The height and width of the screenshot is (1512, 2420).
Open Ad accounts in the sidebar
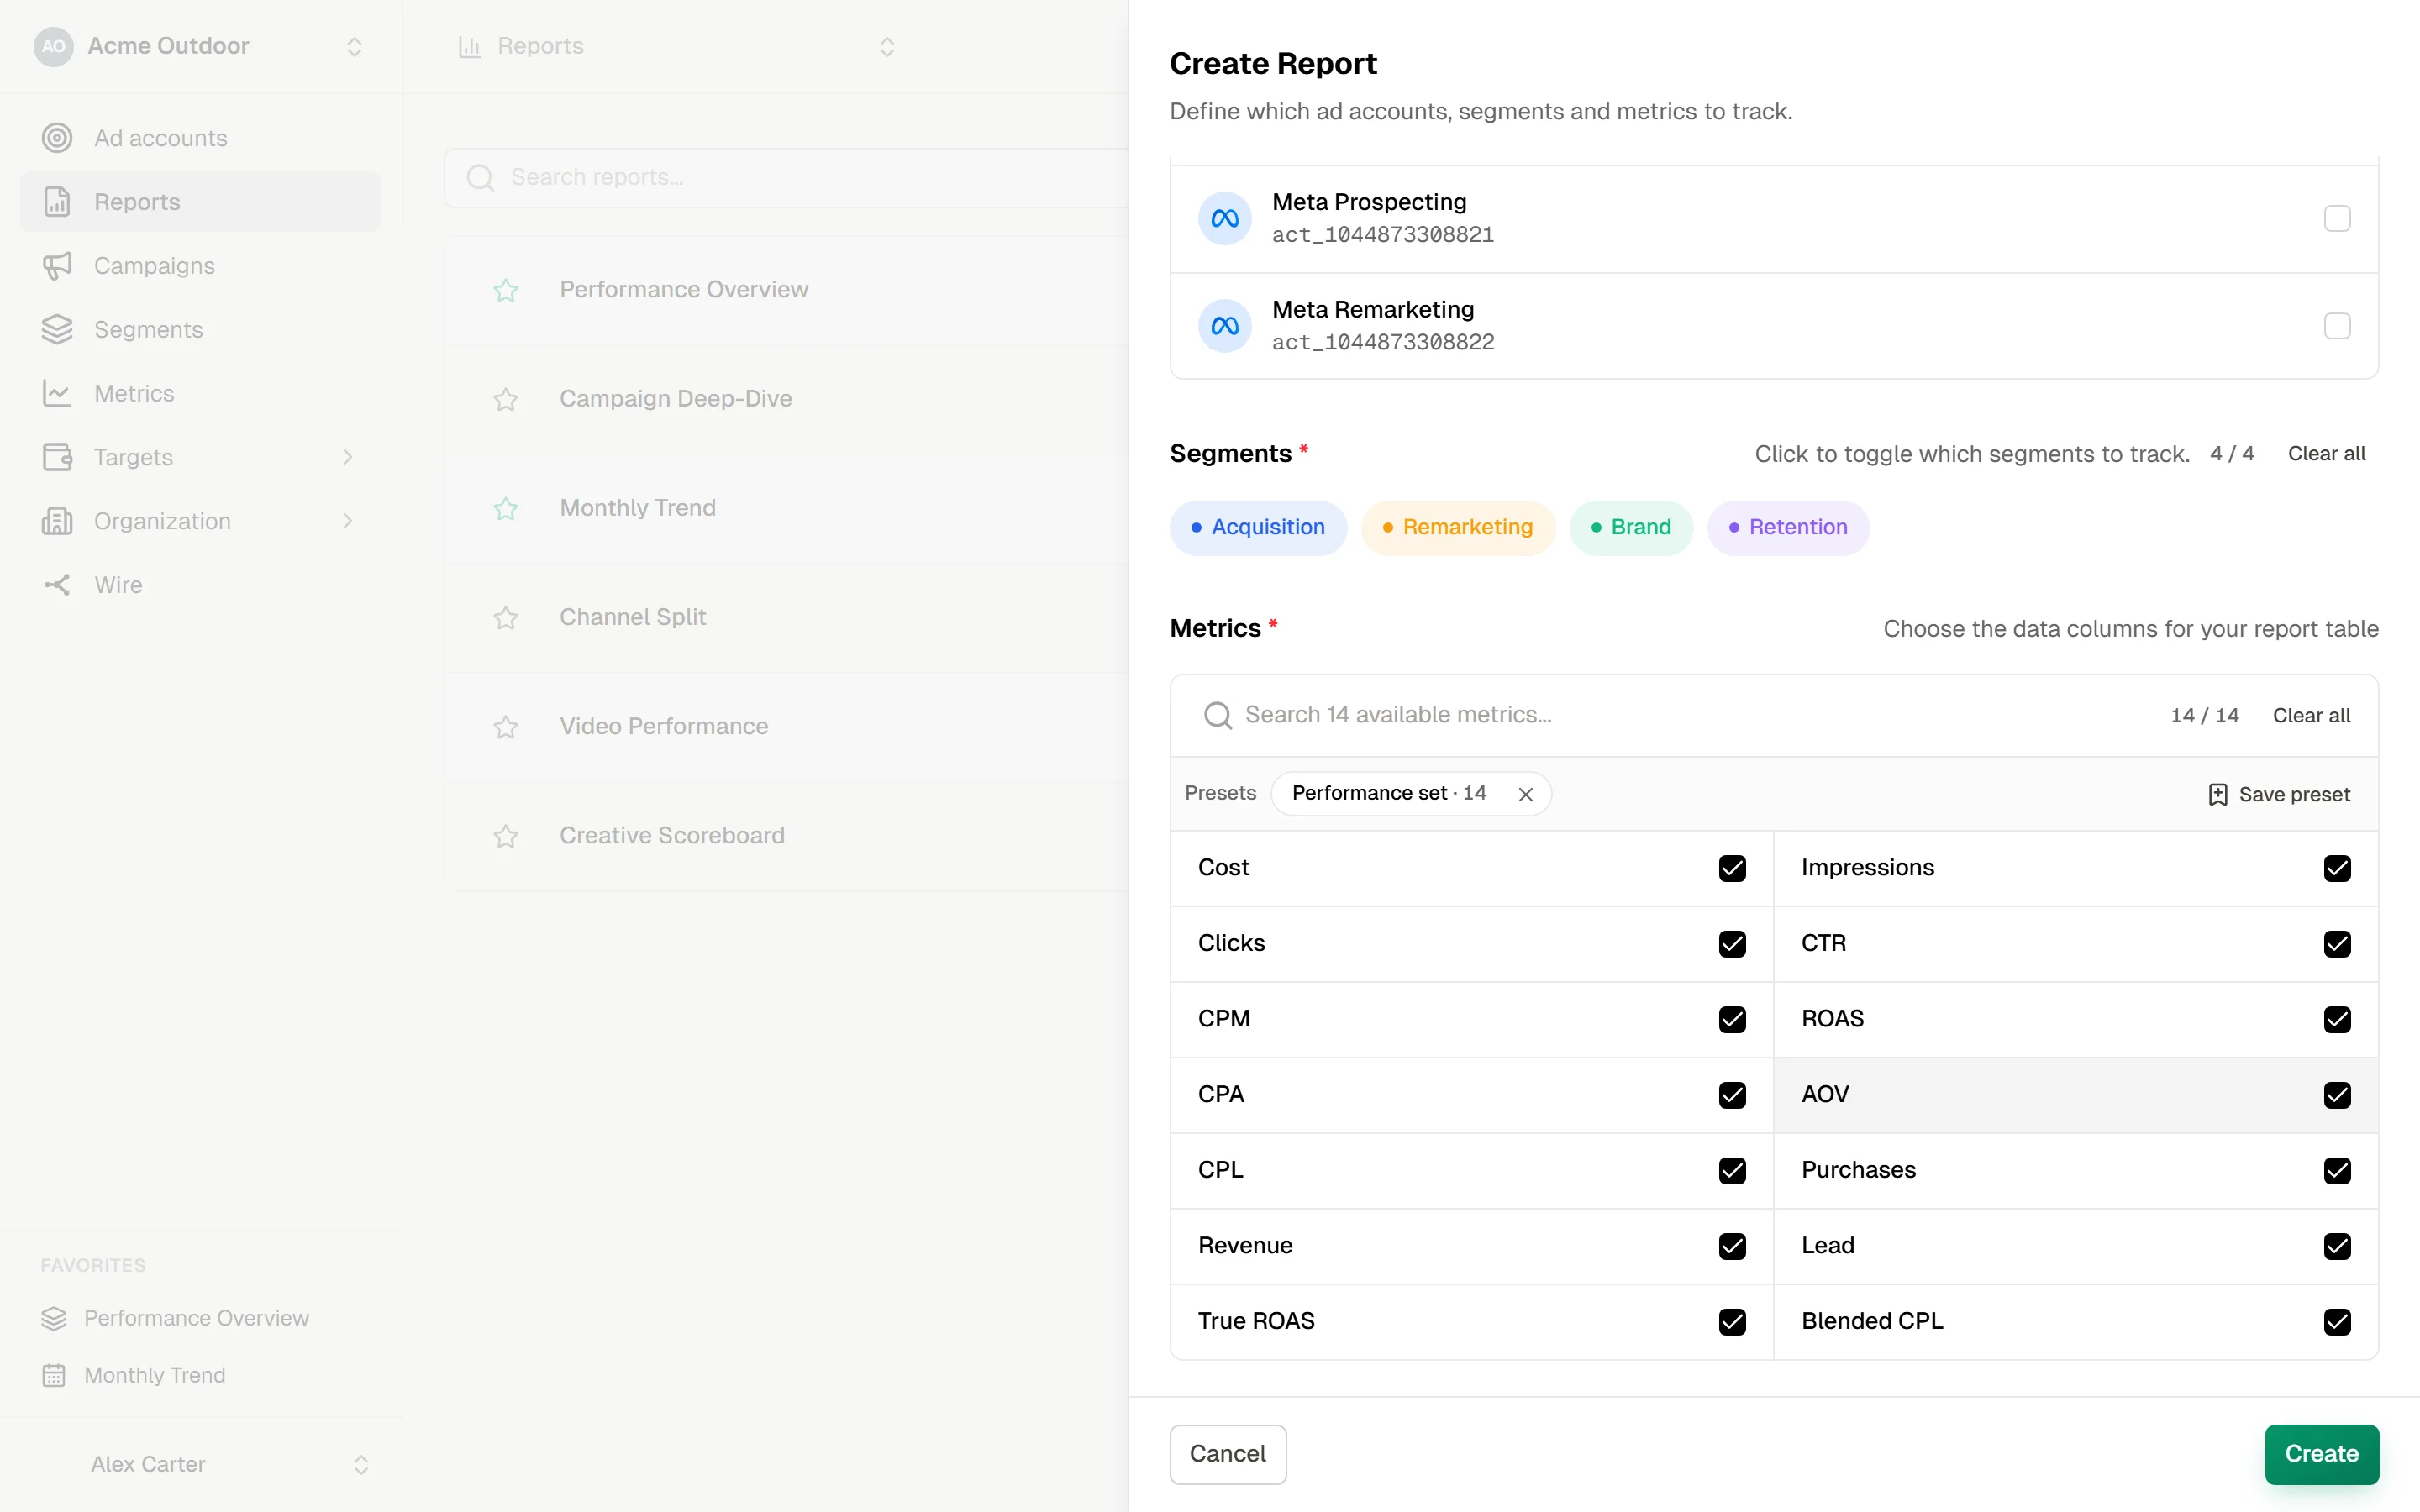(x=200, y=138)
